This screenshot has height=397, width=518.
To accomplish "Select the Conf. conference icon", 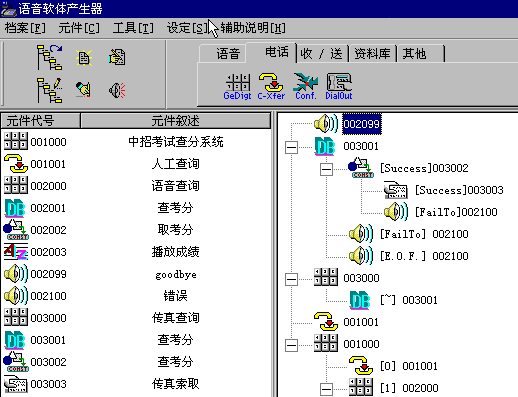I will tap(306, 87).
